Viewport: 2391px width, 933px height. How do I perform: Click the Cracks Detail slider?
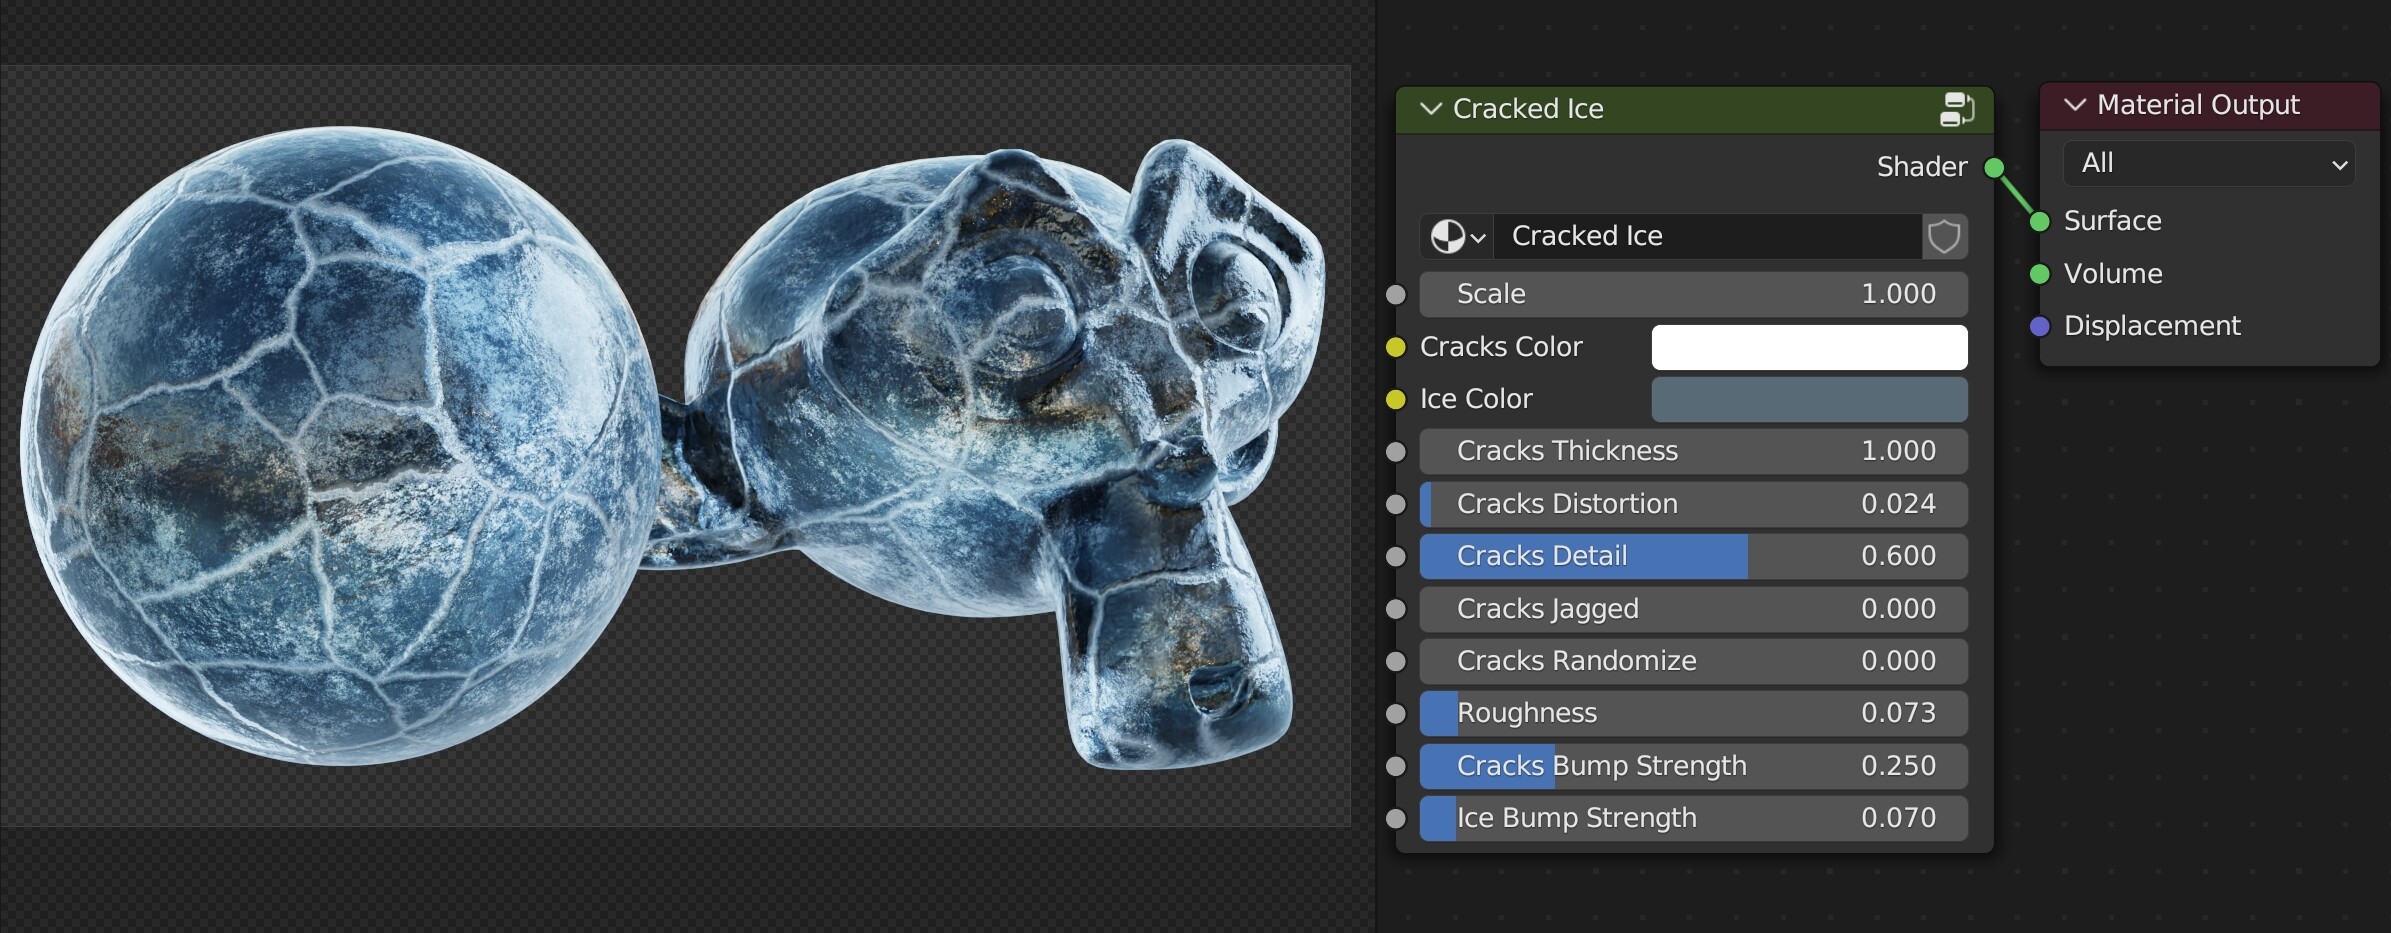point(1690,556)
